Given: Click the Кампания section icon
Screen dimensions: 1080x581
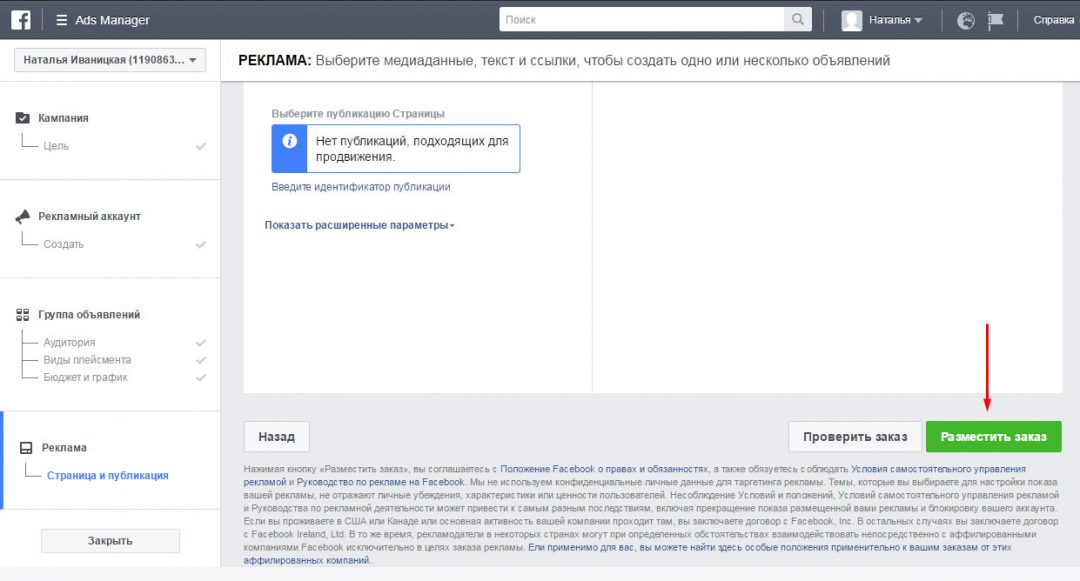Looking at the screenshot, I should [23, 118].
